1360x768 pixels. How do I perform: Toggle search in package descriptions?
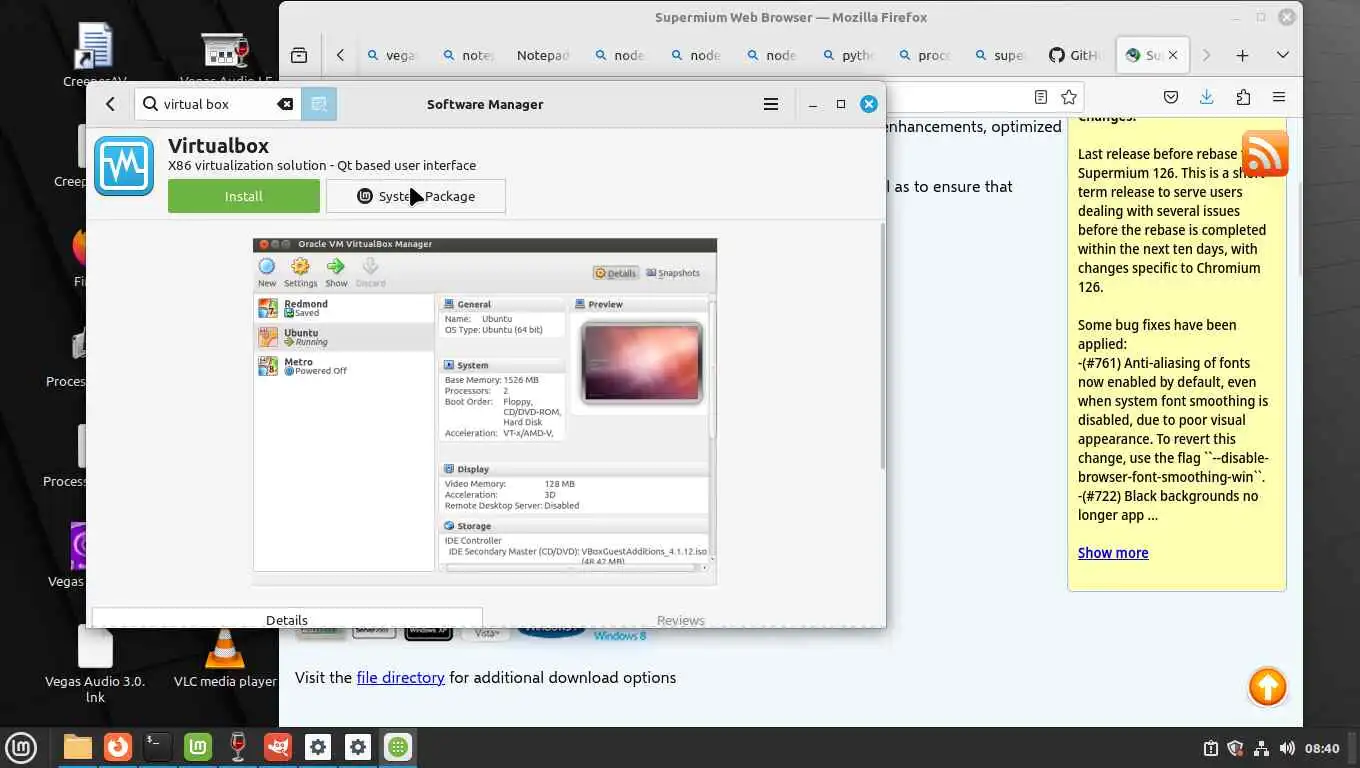click(x=319, y=104)
